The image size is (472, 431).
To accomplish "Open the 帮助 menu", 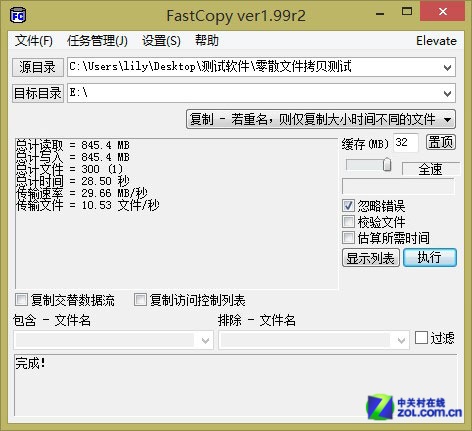I will (207, 41).
